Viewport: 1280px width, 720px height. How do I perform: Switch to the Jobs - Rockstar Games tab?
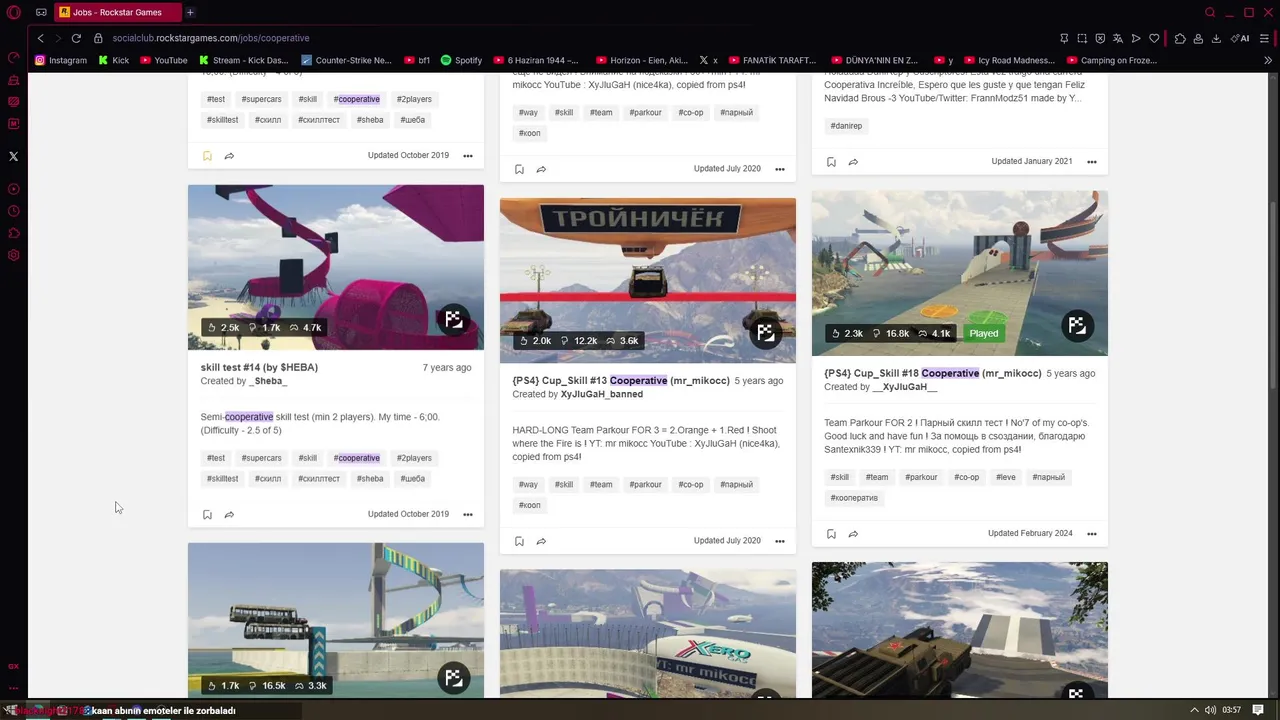pyautogui.click(x=117, y=12)
